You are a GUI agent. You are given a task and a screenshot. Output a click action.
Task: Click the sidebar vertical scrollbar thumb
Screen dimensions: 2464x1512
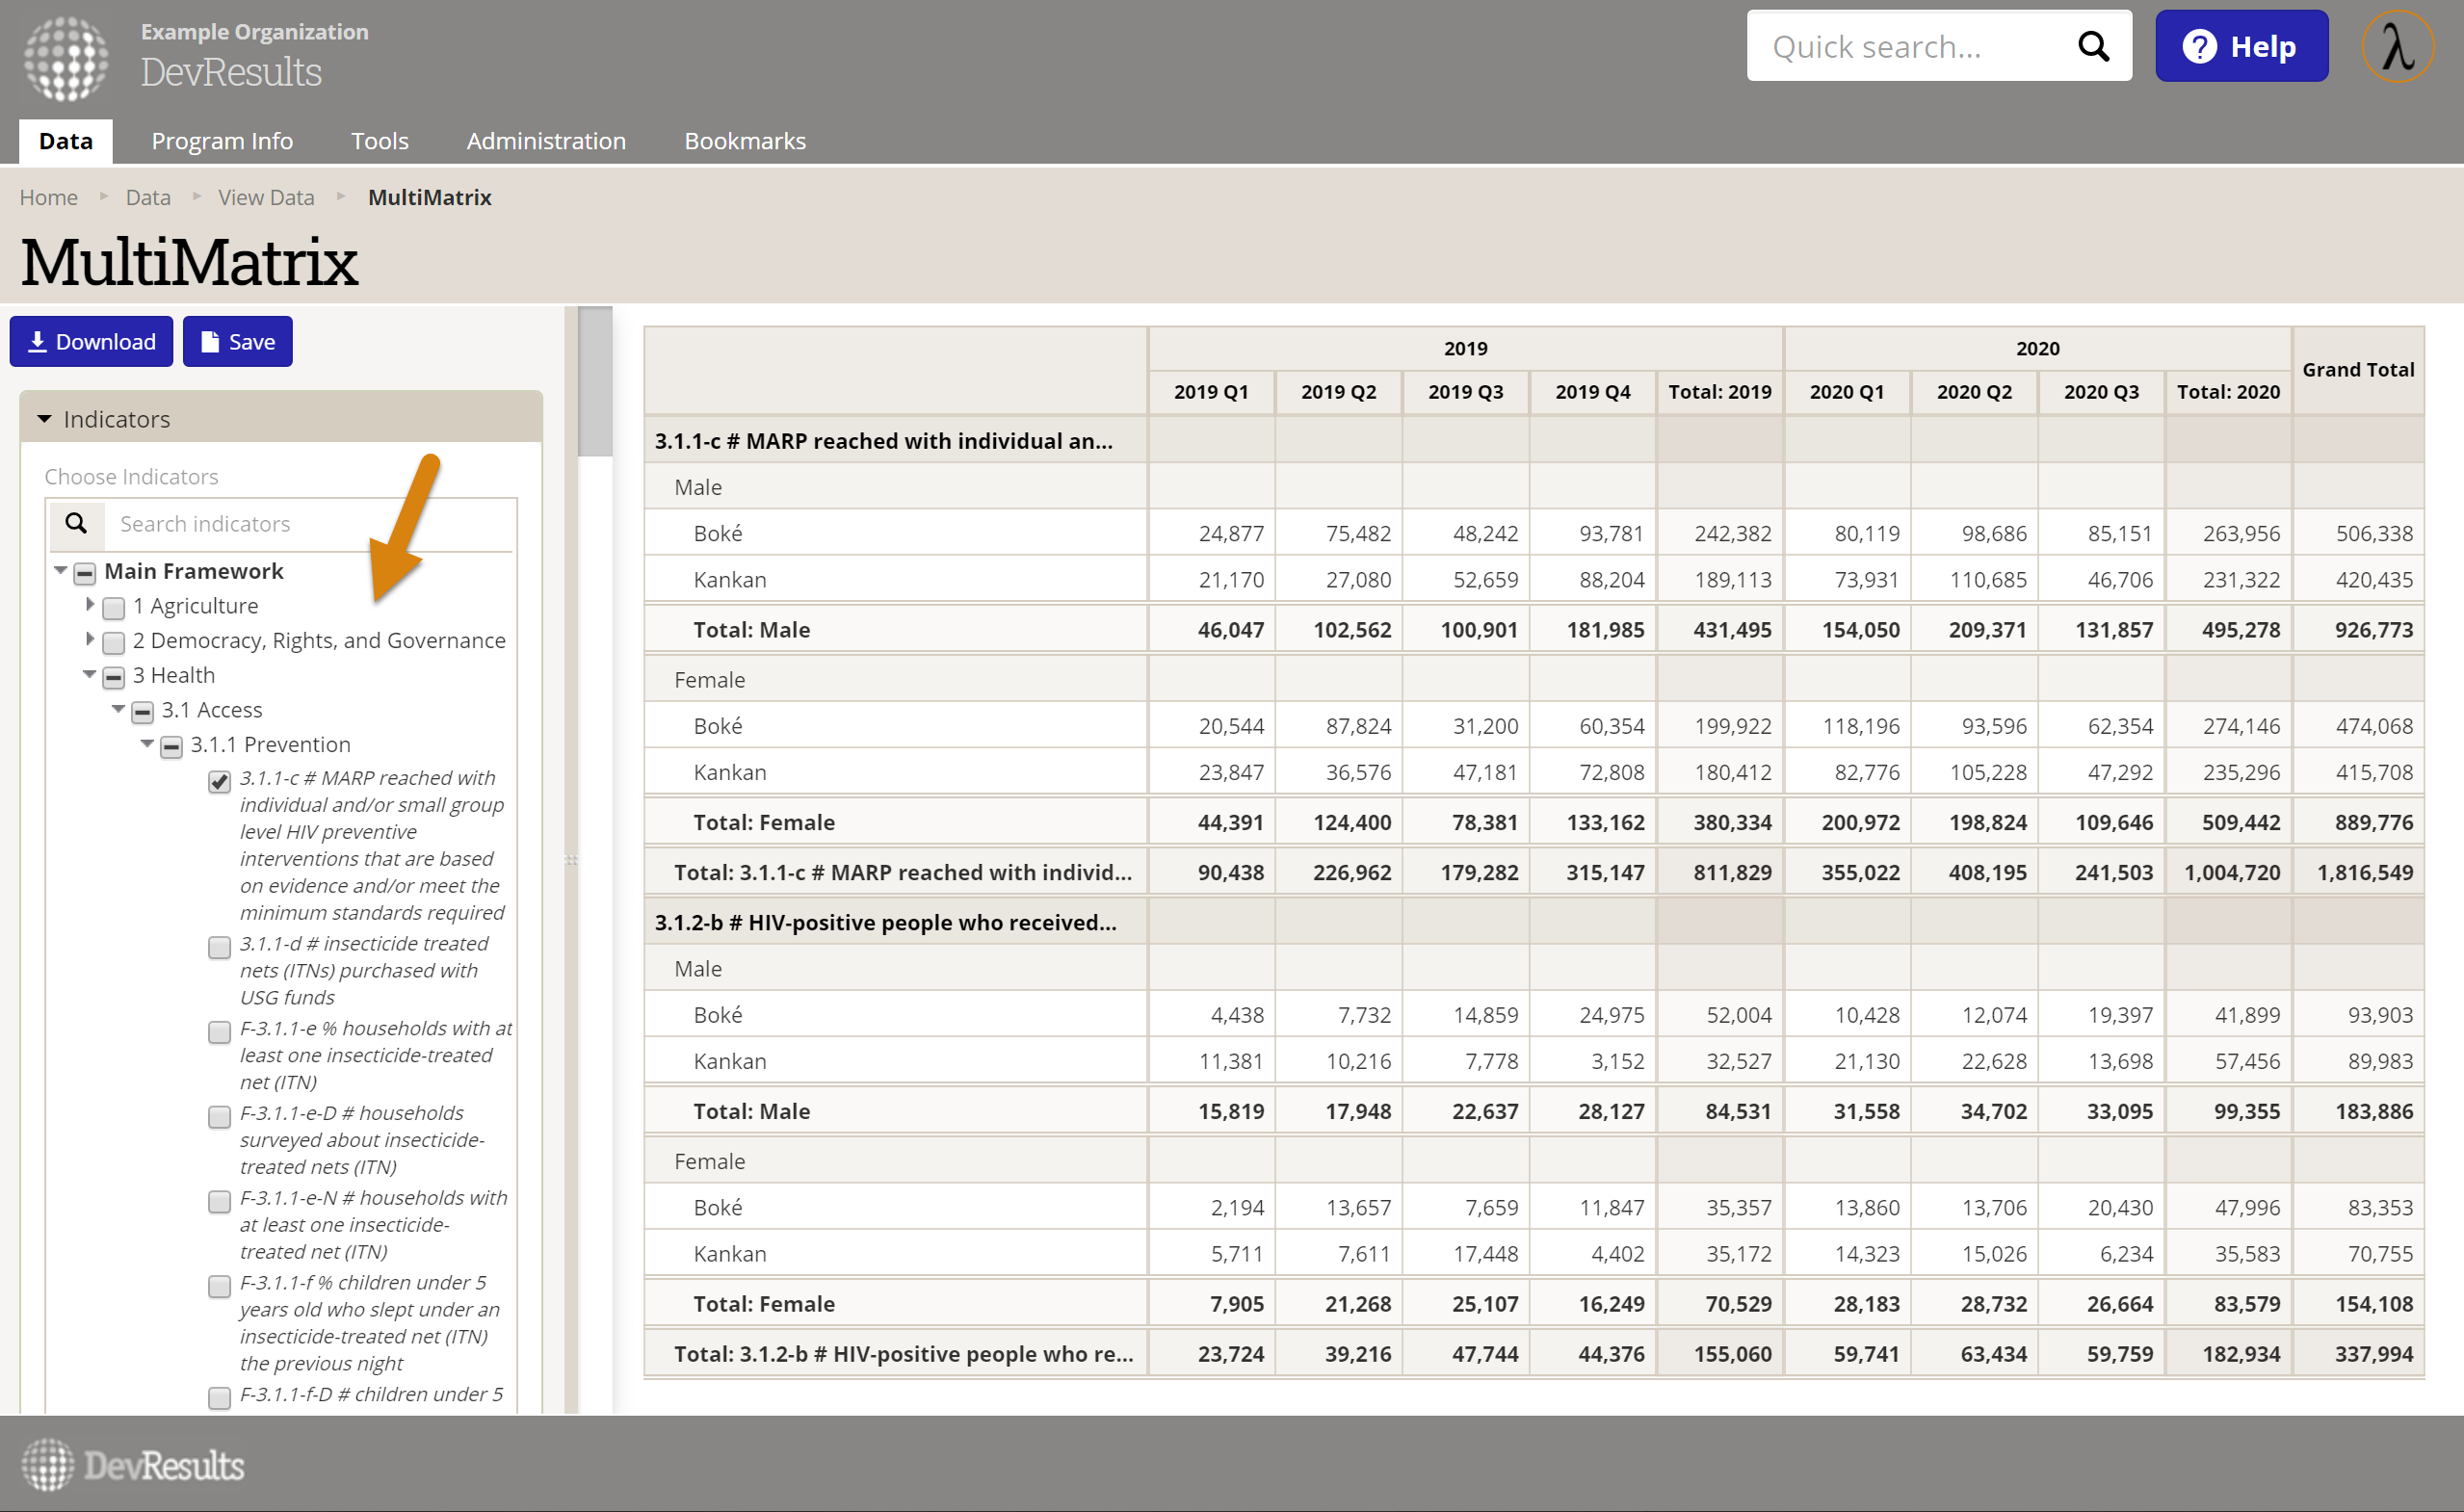point(595,382)
